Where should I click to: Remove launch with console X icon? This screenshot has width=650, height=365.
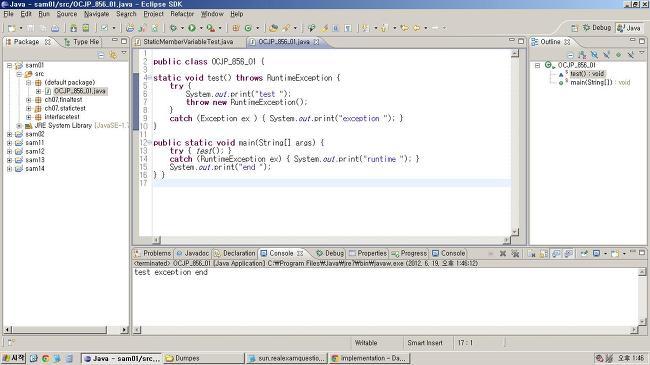click(x=503, y=253)
